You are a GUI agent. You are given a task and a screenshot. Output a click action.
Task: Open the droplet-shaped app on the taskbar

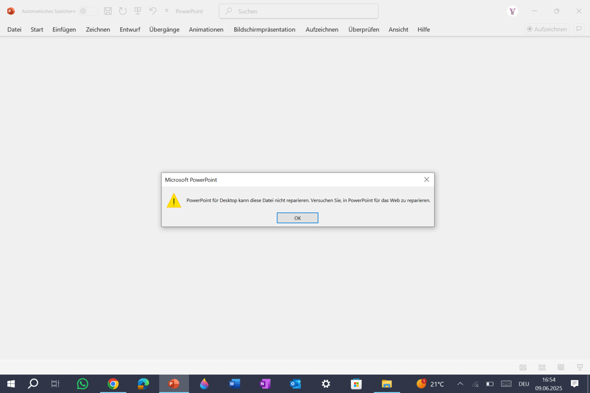[x=204, y=384]
